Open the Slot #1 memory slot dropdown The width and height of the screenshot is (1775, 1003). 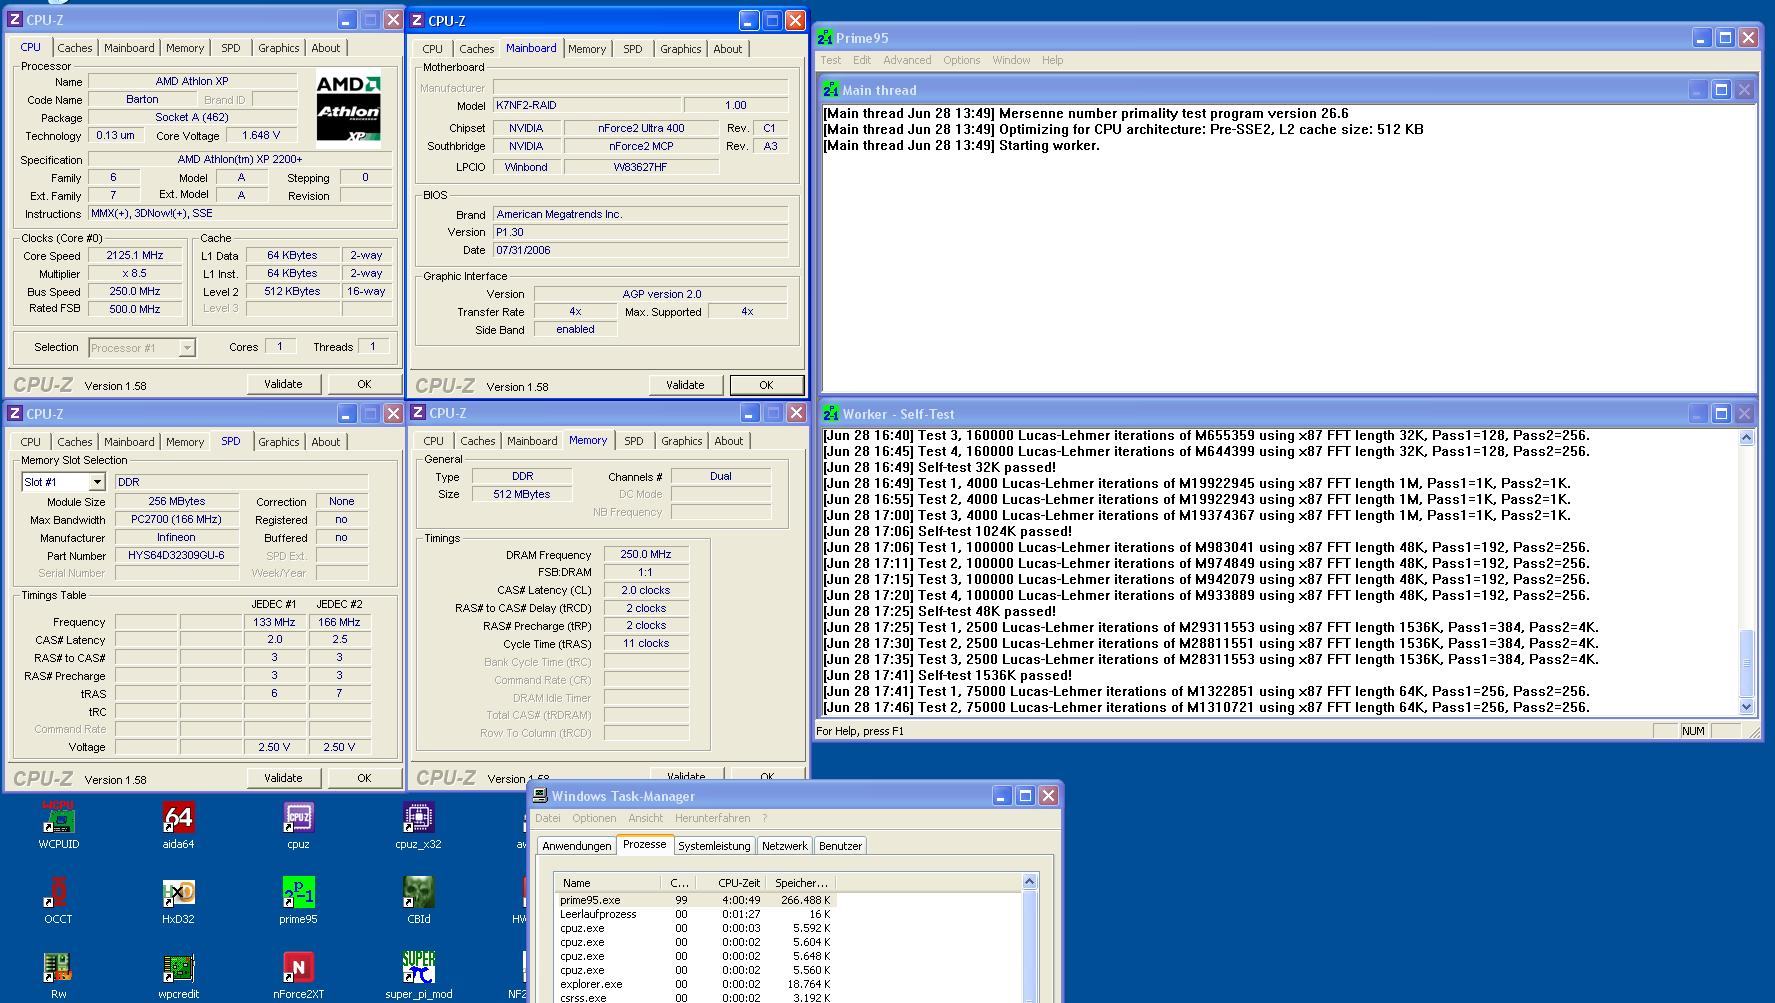pyautogui.click(x=97, y=482)
